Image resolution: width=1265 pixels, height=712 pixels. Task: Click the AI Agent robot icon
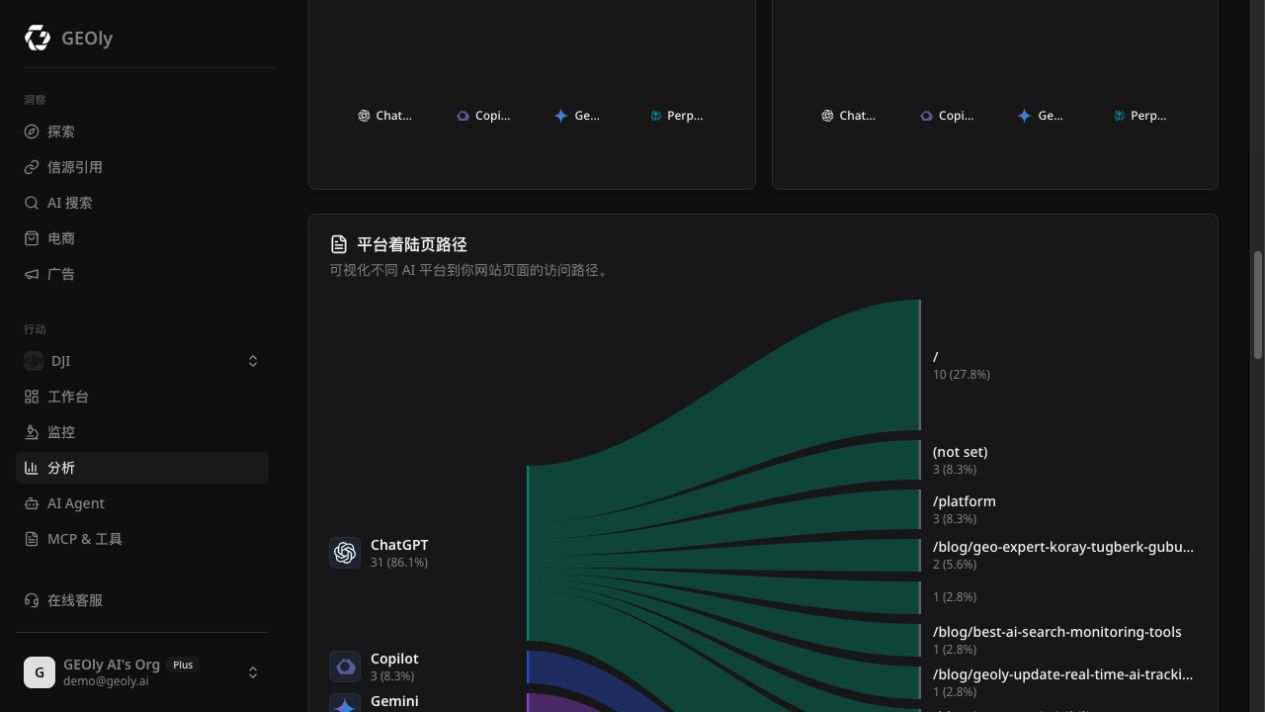[32, 503]
